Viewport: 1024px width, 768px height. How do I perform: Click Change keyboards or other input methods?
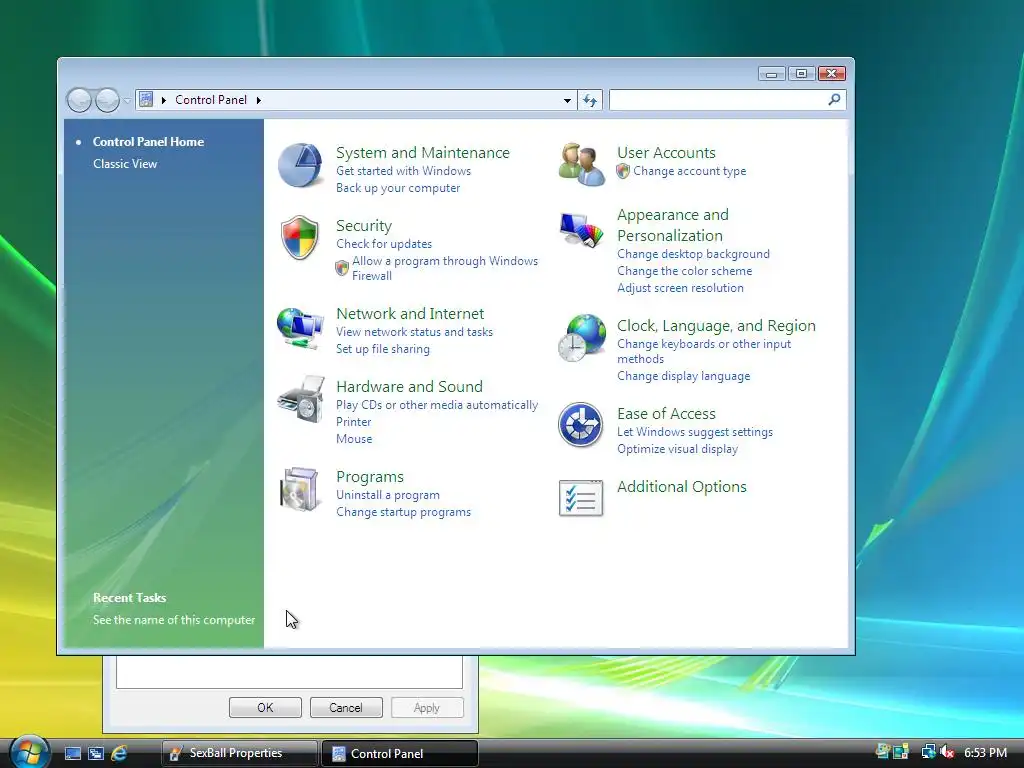[x=704, y=351]
